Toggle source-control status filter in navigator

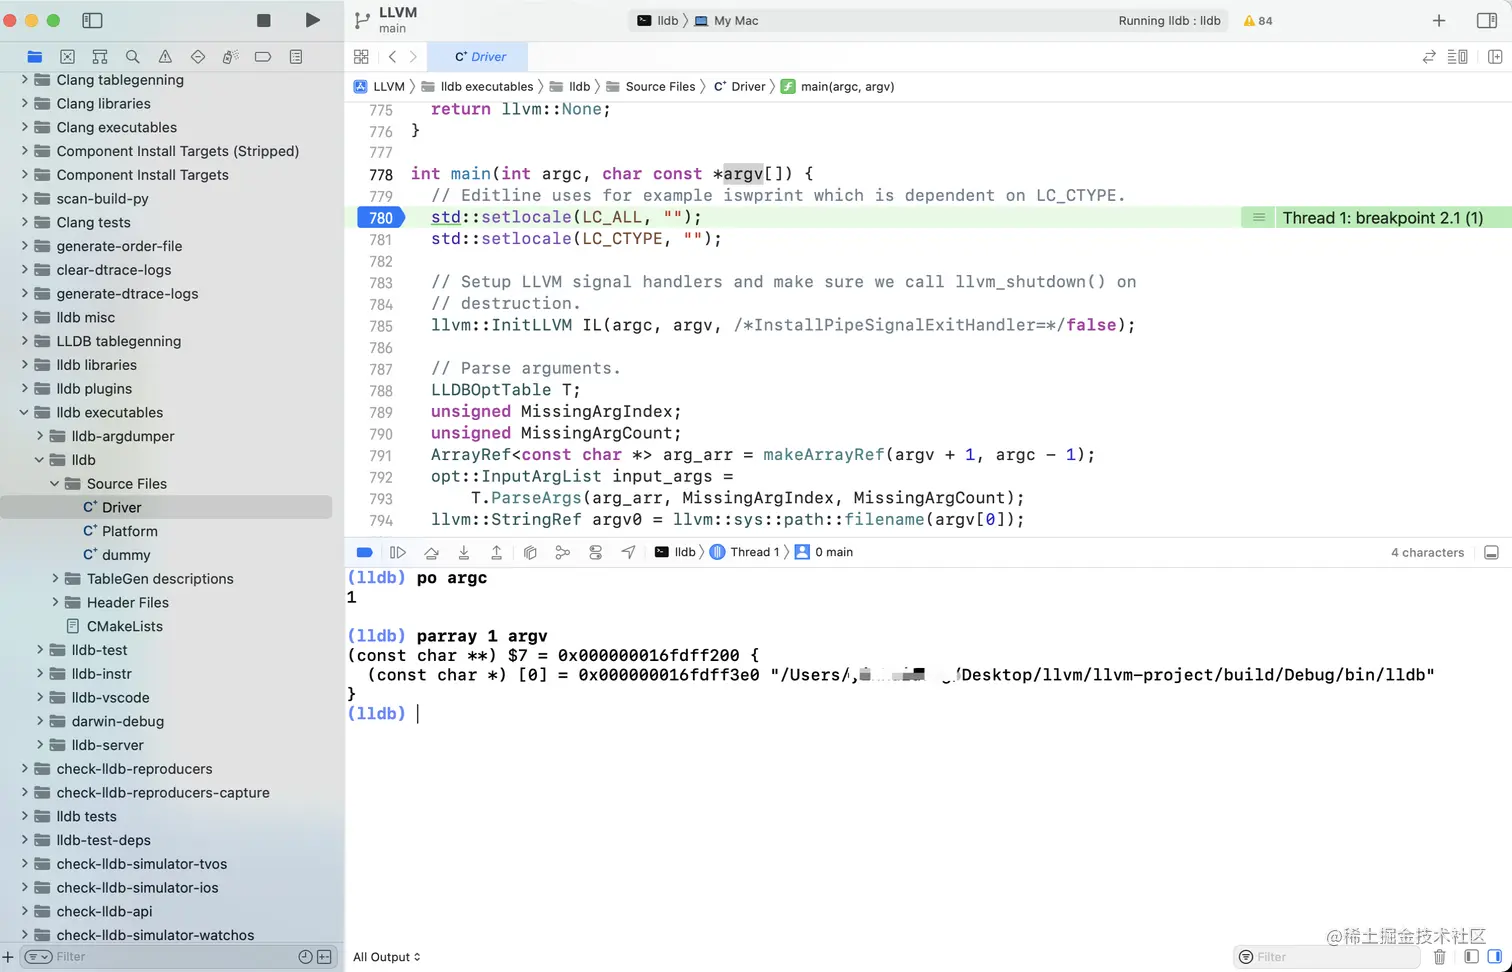click(325, 957)
